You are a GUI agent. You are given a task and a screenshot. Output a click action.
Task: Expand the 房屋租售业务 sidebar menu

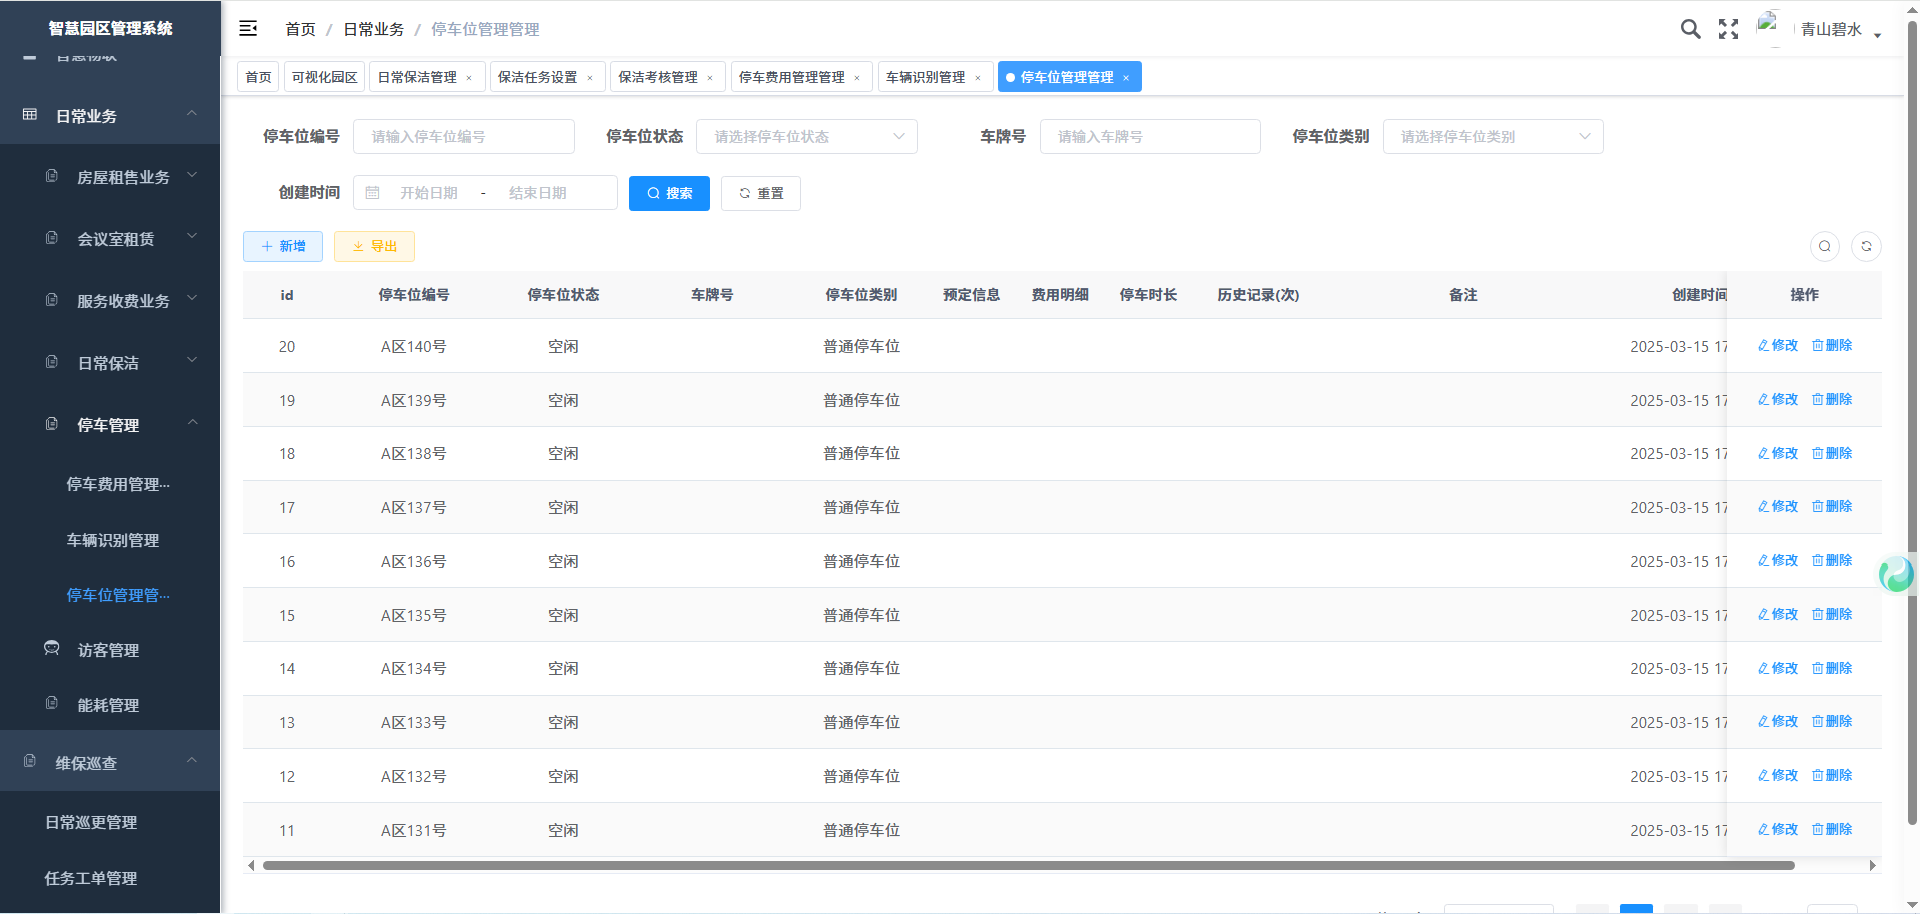123,177
